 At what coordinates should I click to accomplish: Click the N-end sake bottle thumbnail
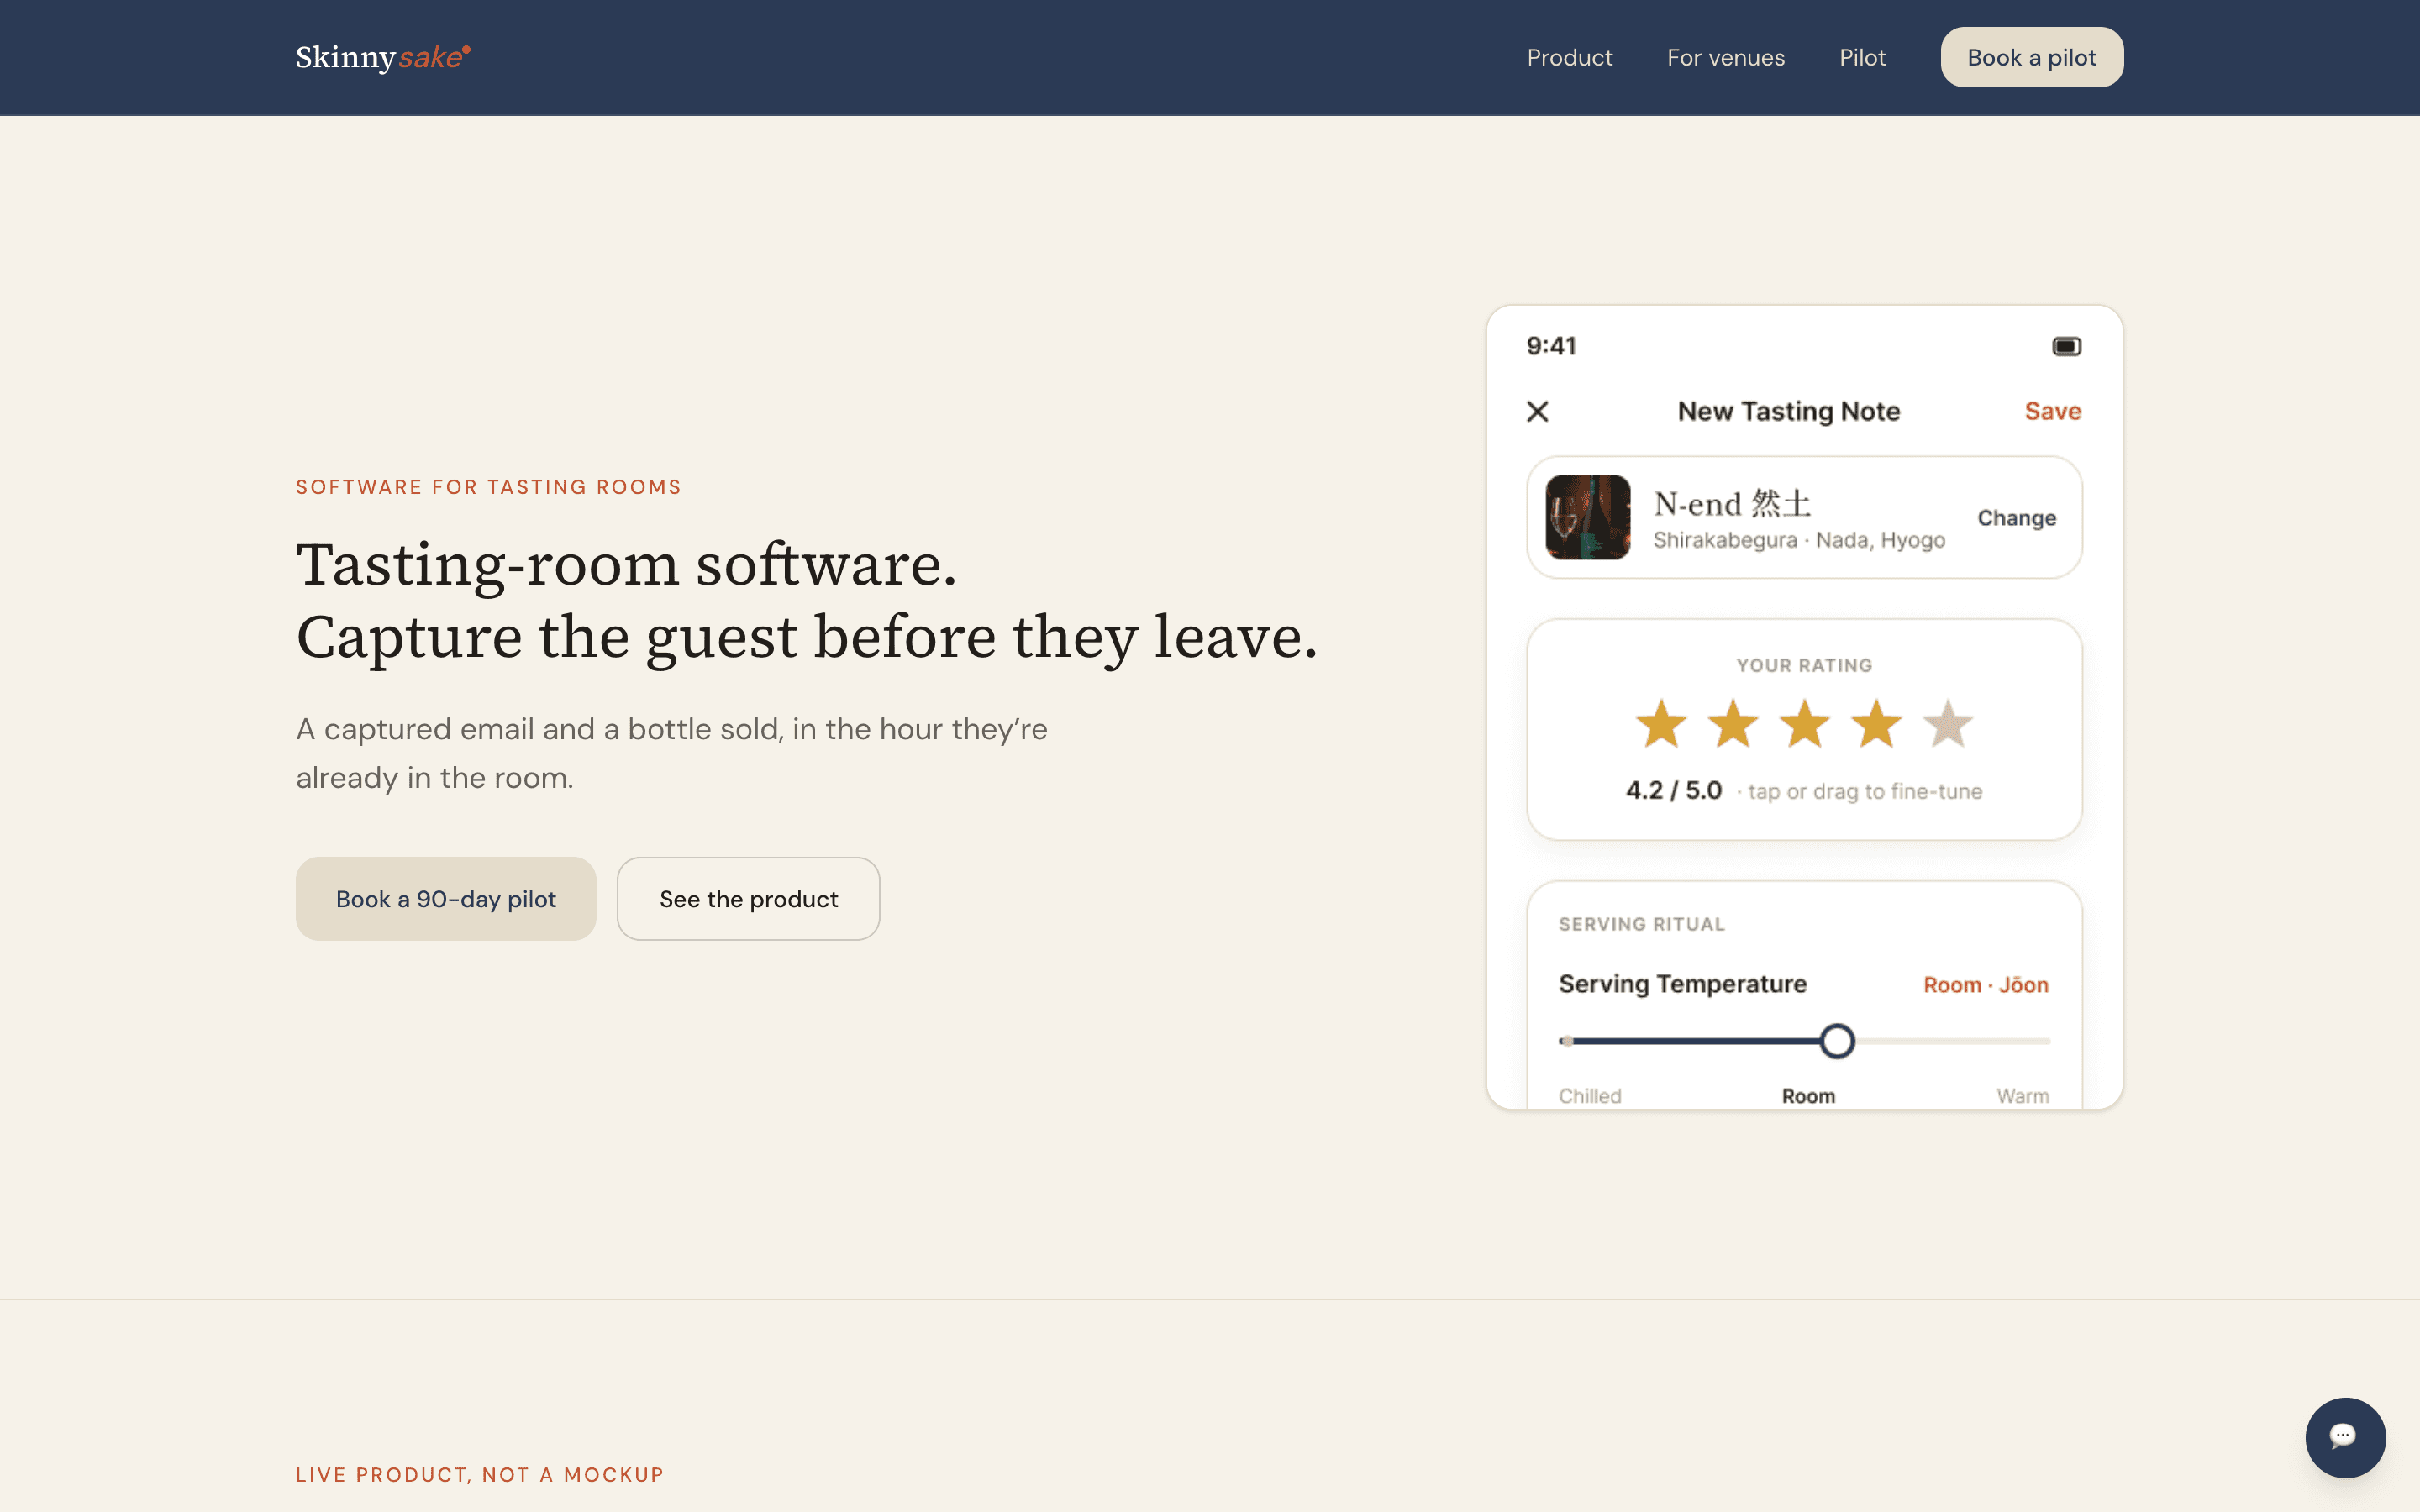pos(1587,517)
